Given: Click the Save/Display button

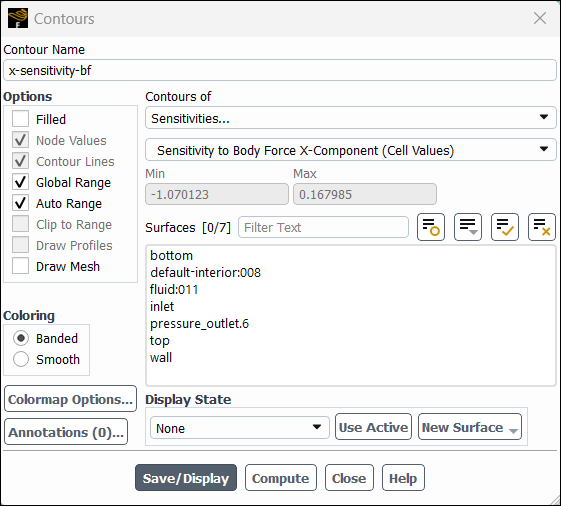Looking at the screenshot, I should 186,478.
